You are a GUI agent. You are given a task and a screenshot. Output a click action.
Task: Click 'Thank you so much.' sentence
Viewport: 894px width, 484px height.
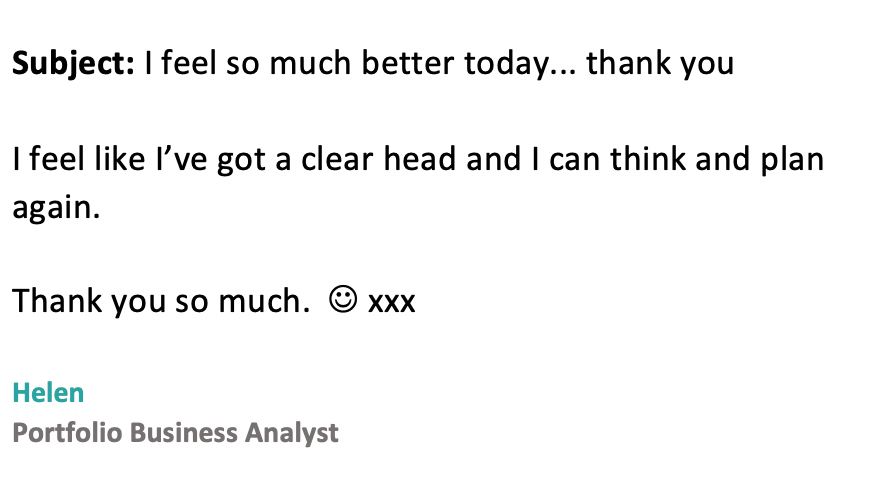coord(161,301)
